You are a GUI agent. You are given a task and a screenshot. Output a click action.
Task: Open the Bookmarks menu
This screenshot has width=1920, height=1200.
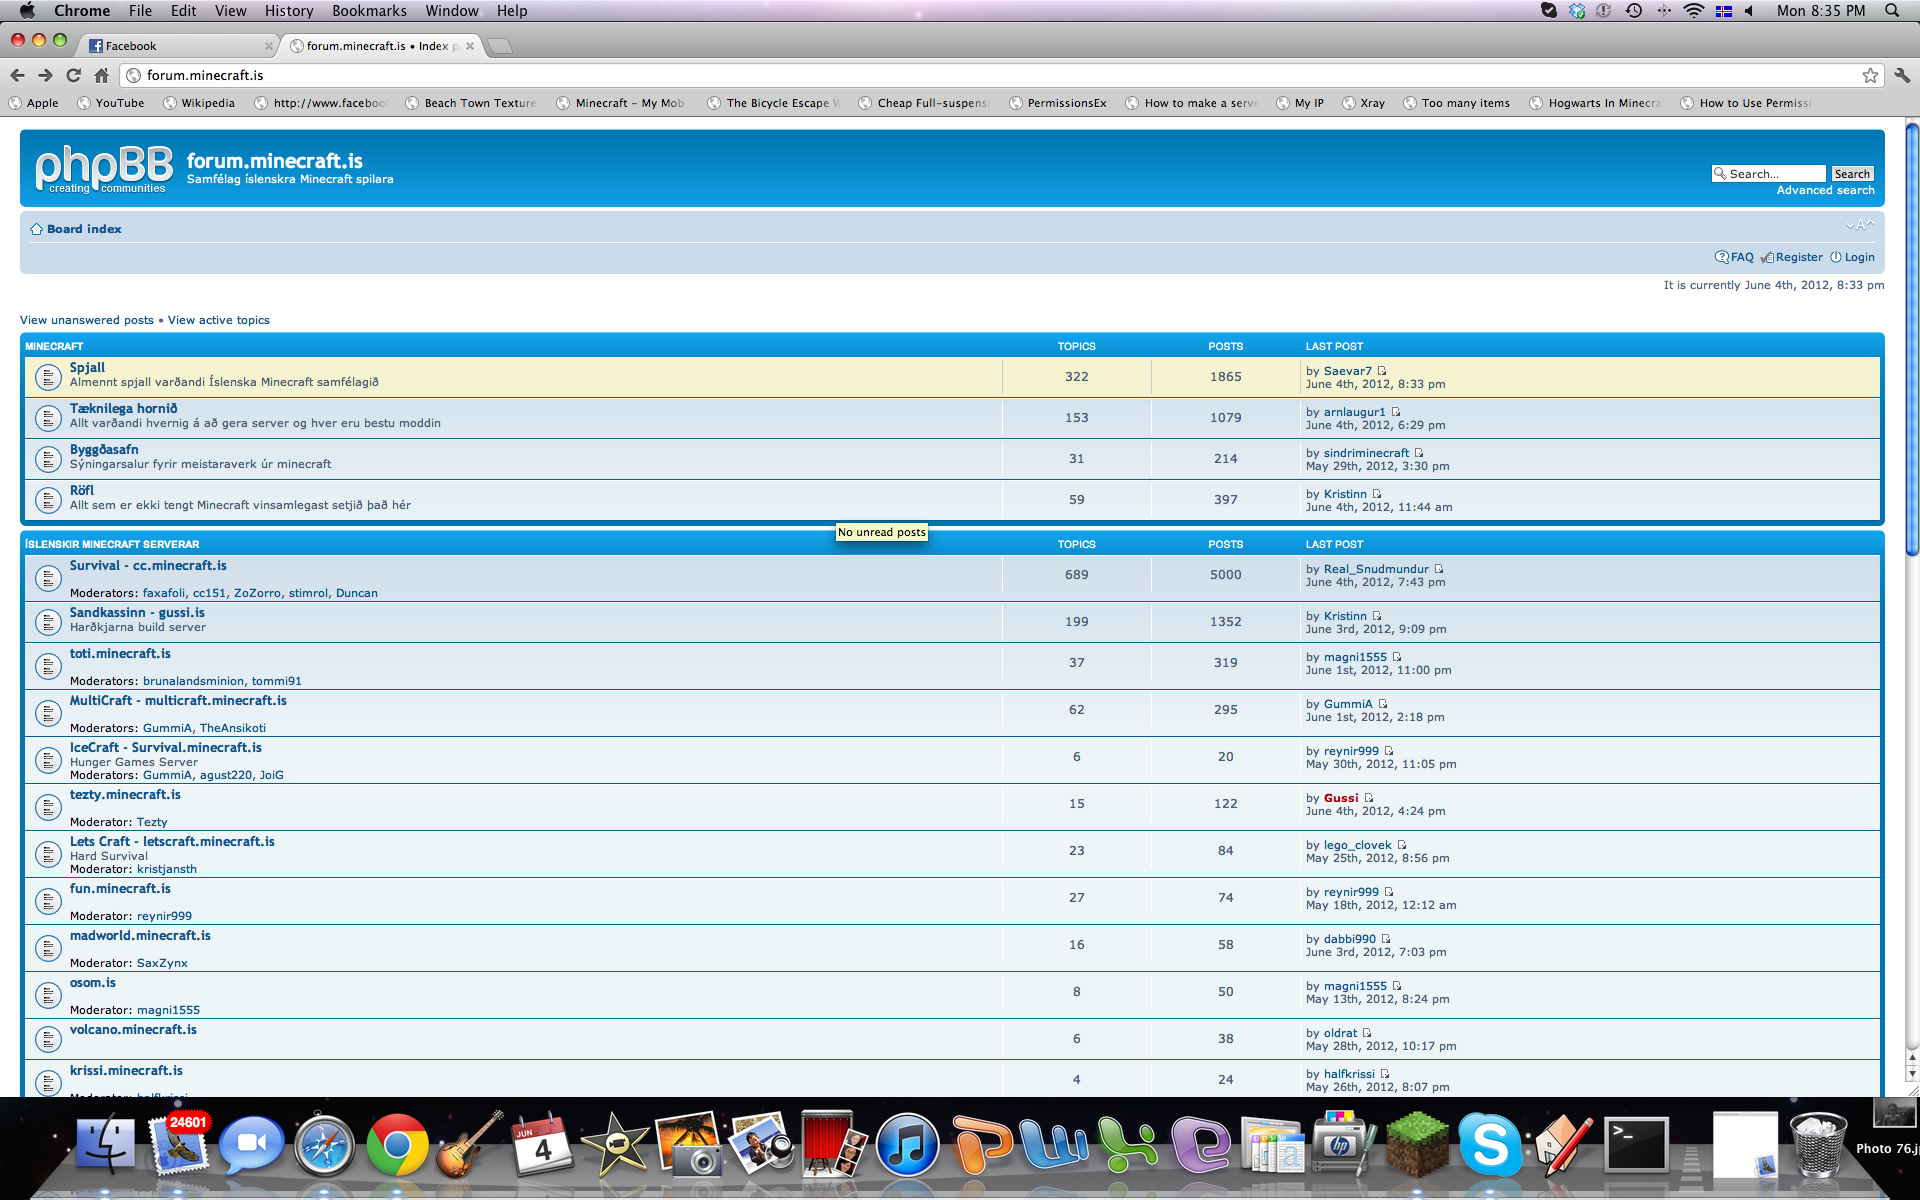[x=369, y=11]
